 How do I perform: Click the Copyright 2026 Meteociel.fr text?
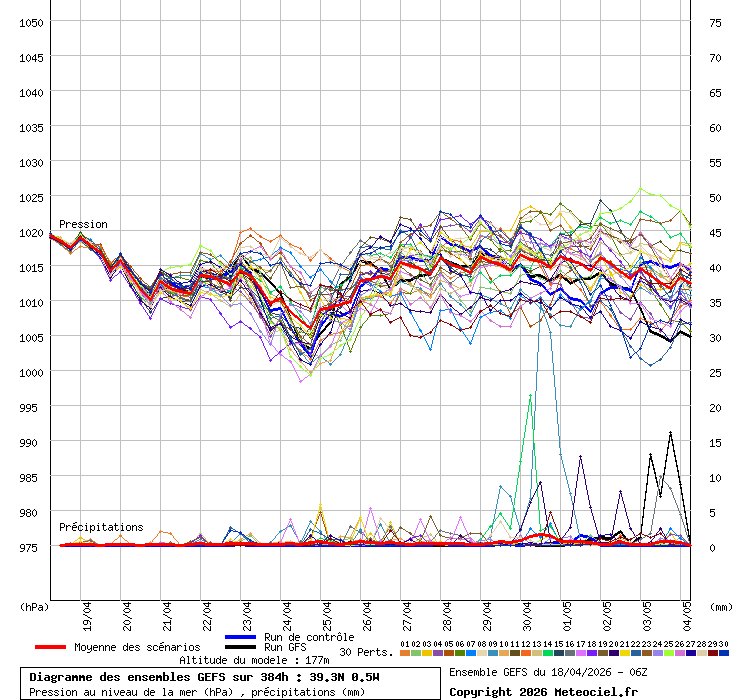coord(542,691)
